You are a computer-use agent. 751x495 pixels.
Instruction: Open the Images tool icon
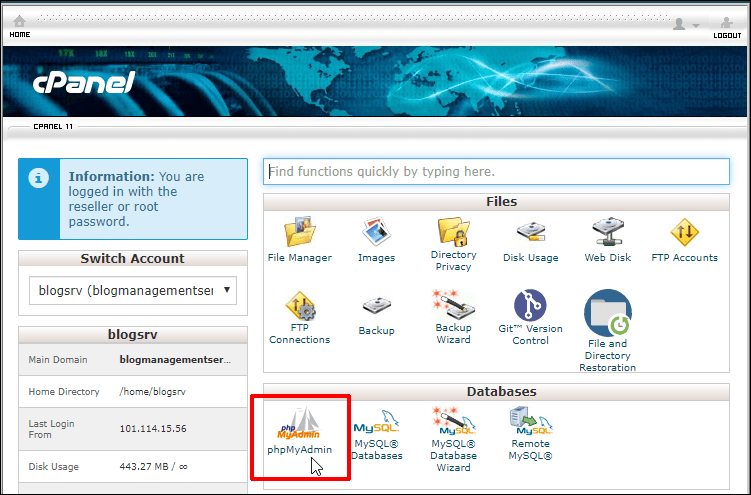click(x=376, y=232)
